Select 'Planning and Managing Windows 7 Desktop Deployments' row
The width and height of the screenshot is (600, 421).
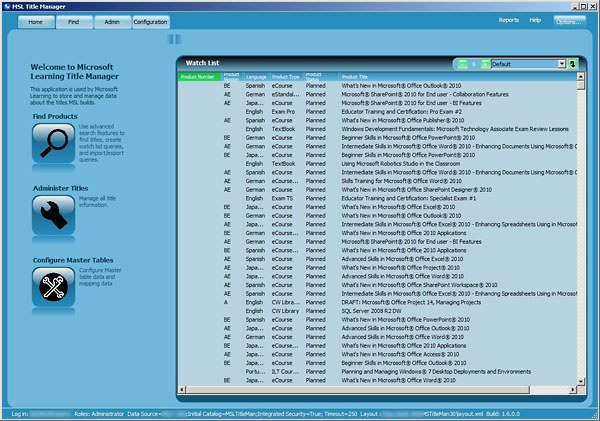pyautogui.click(x=378, y=372)
